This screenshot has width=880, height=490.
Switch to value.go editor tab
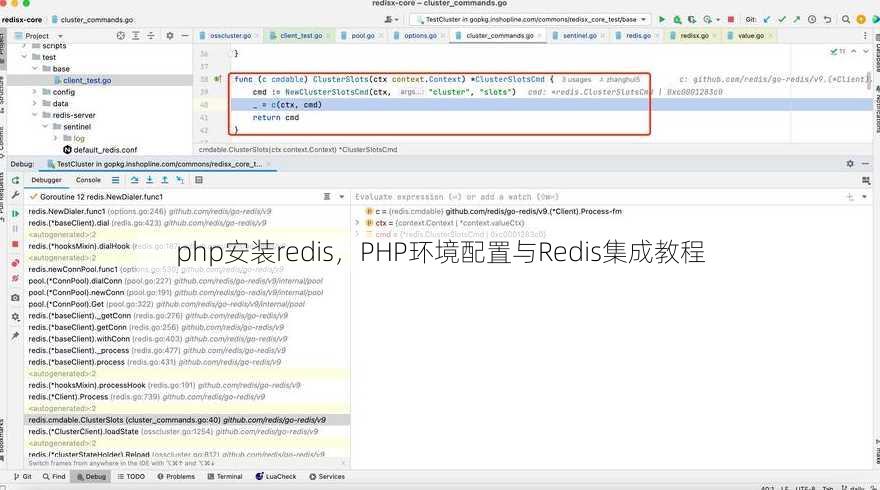coord(749,35)
